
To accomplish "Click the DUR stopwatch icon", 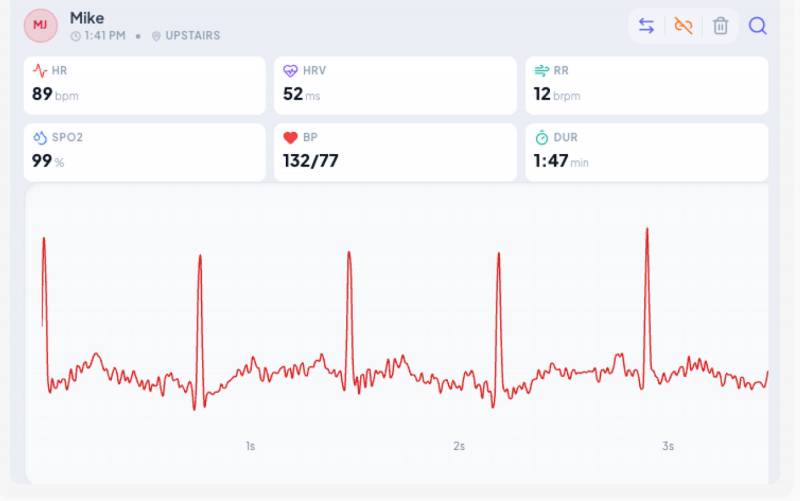I will [541, 138].
